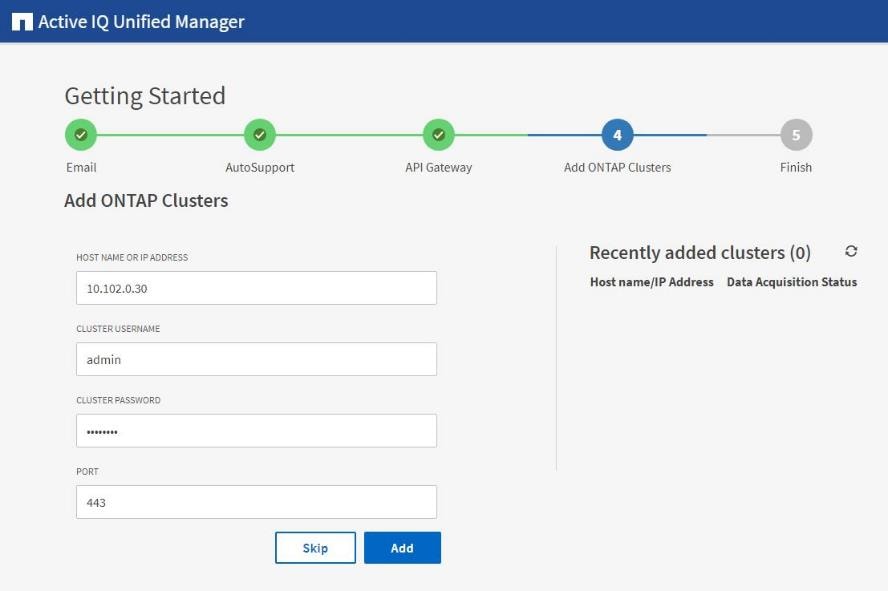
Task: Click the AutoSupport step label
Action: pyautogui.click(x=259, y=168)
